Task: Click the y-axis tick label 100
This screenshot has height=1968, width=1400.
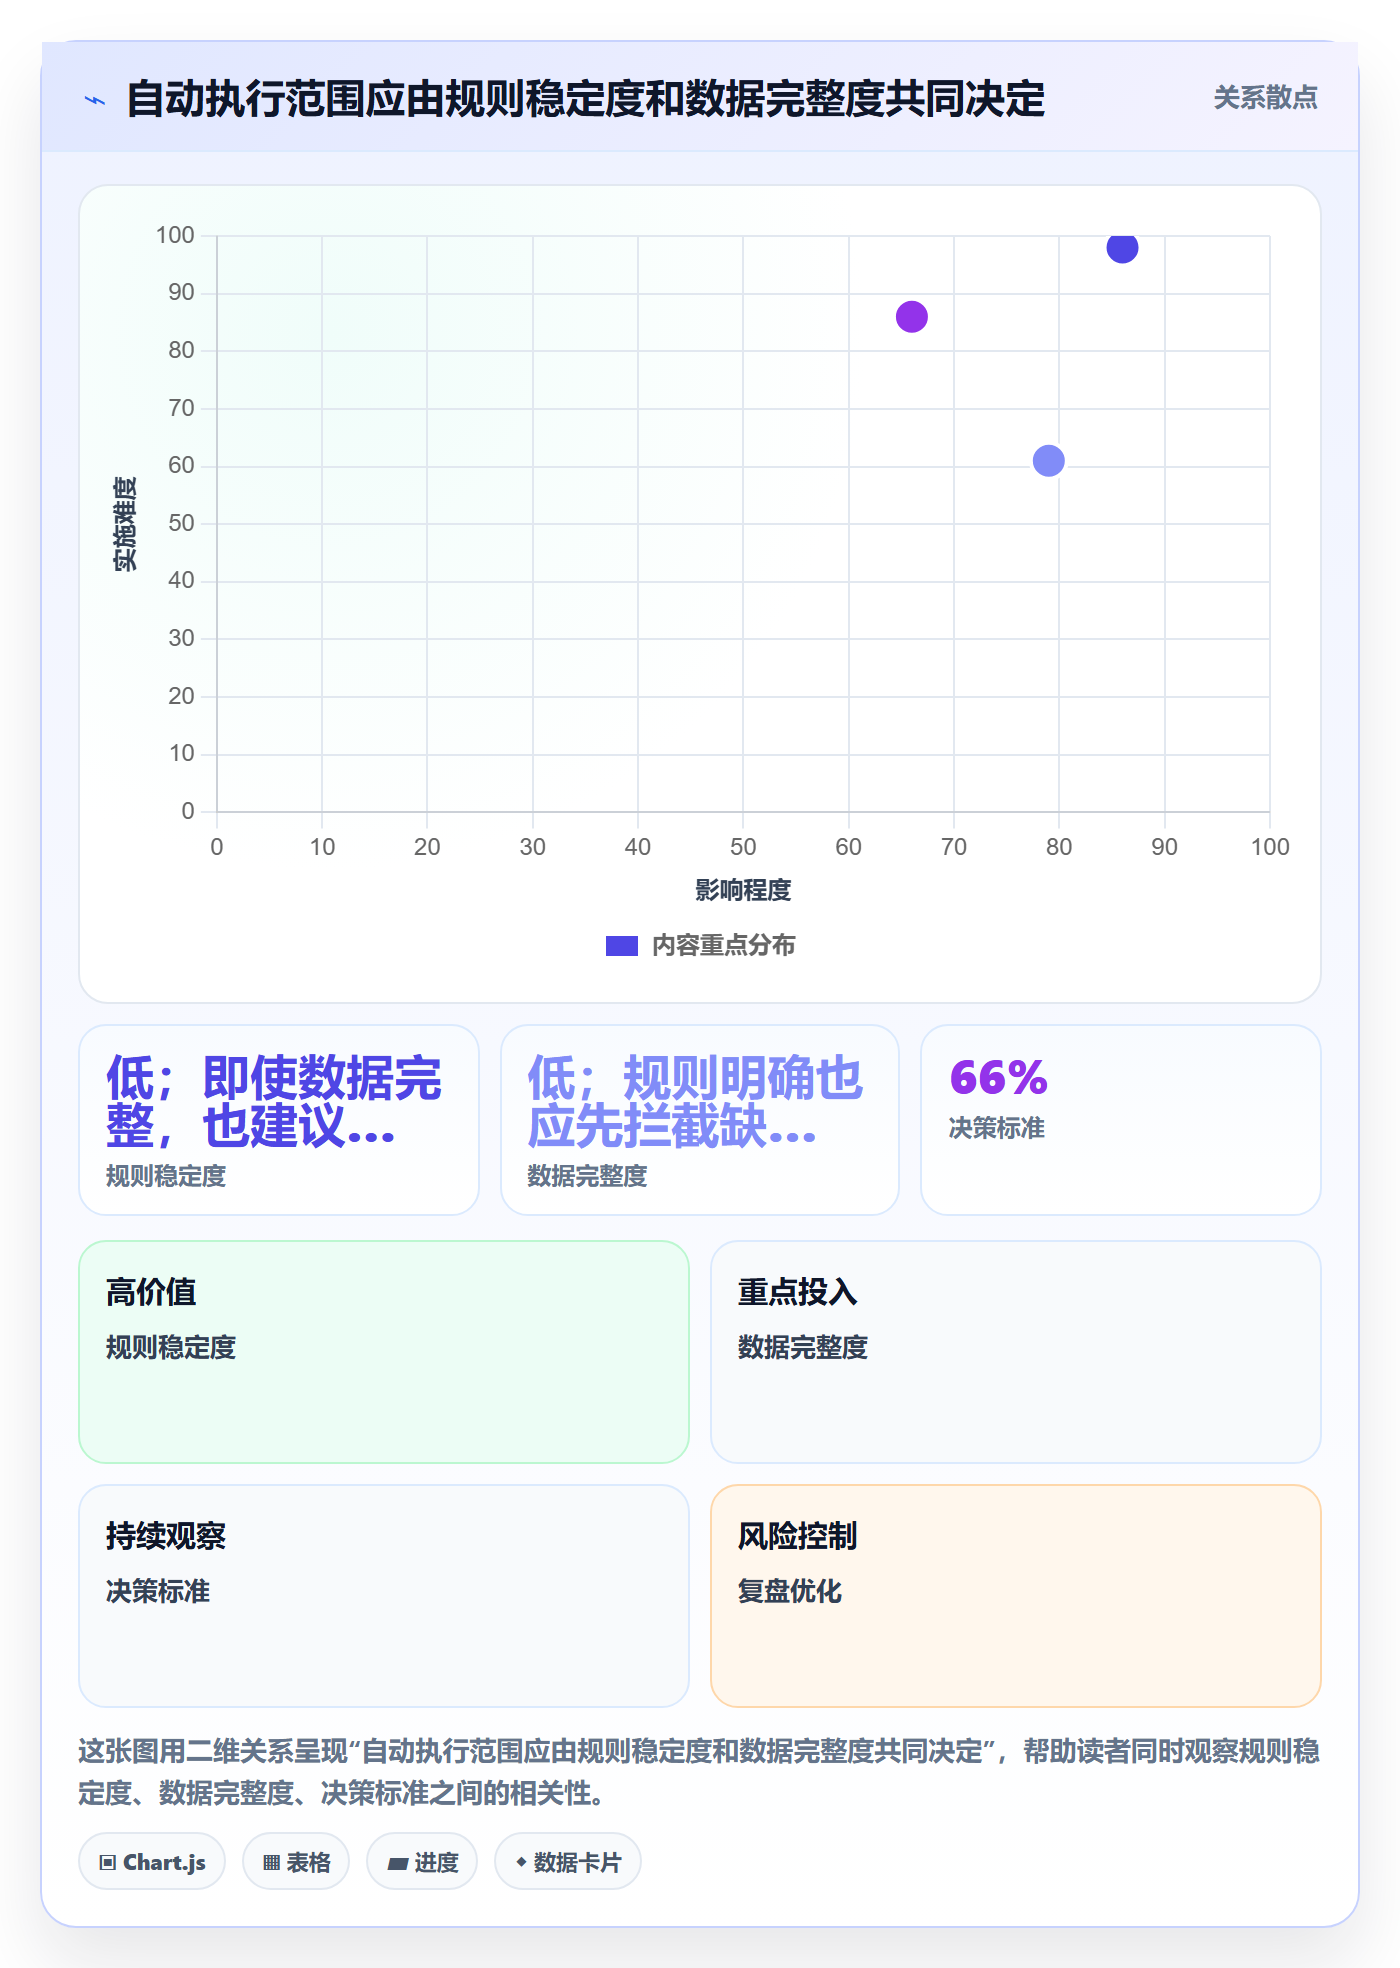Action: coord(175,235)
